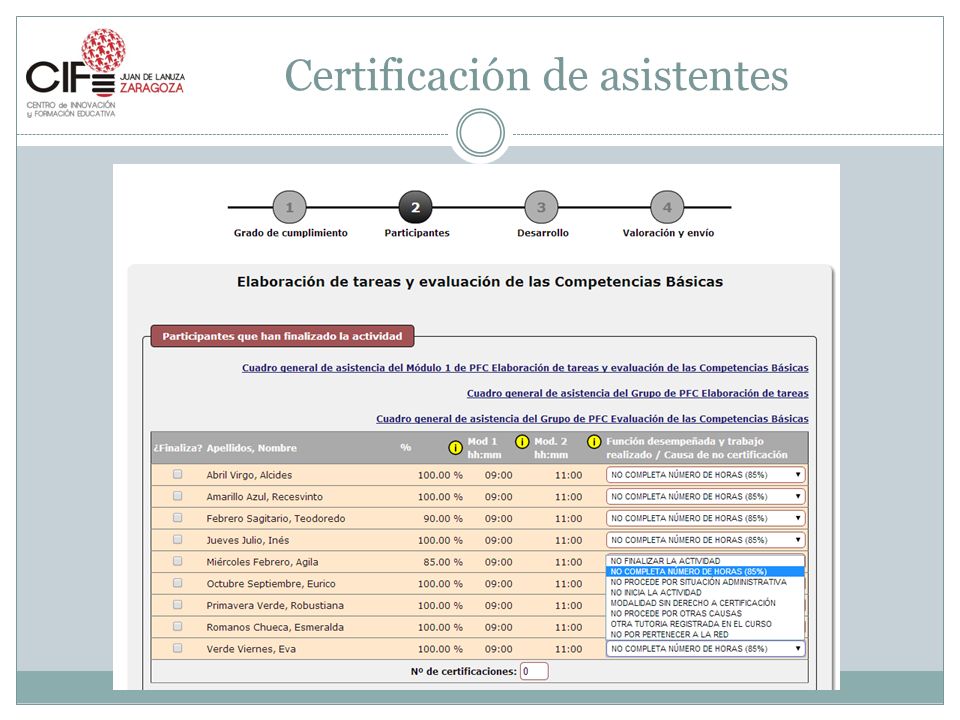960x720 pixels.
Task: Click the Participantes que han finalizado la actividad tab
Action: point(282,336)
